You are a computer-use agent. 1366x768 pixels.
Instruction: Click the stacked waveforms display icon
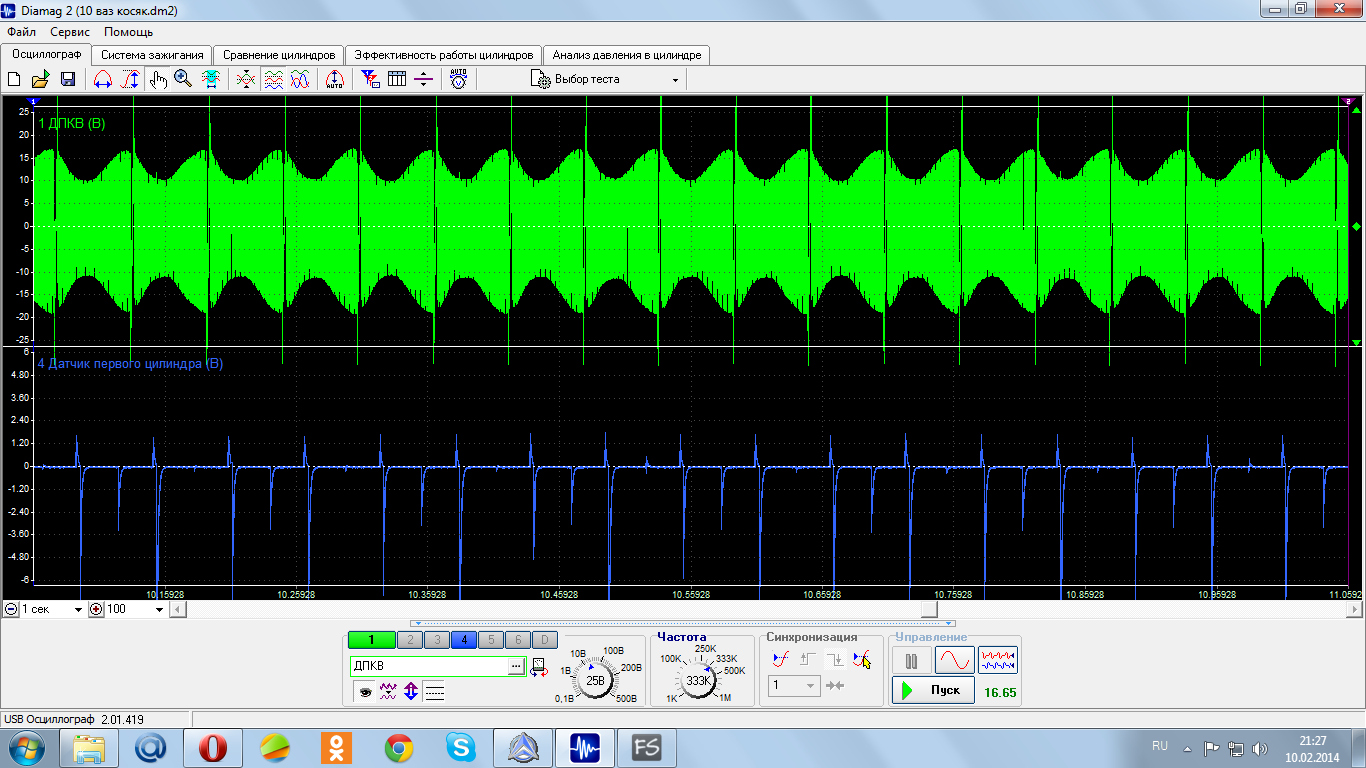pyautogui.click(x=273, y=80)
